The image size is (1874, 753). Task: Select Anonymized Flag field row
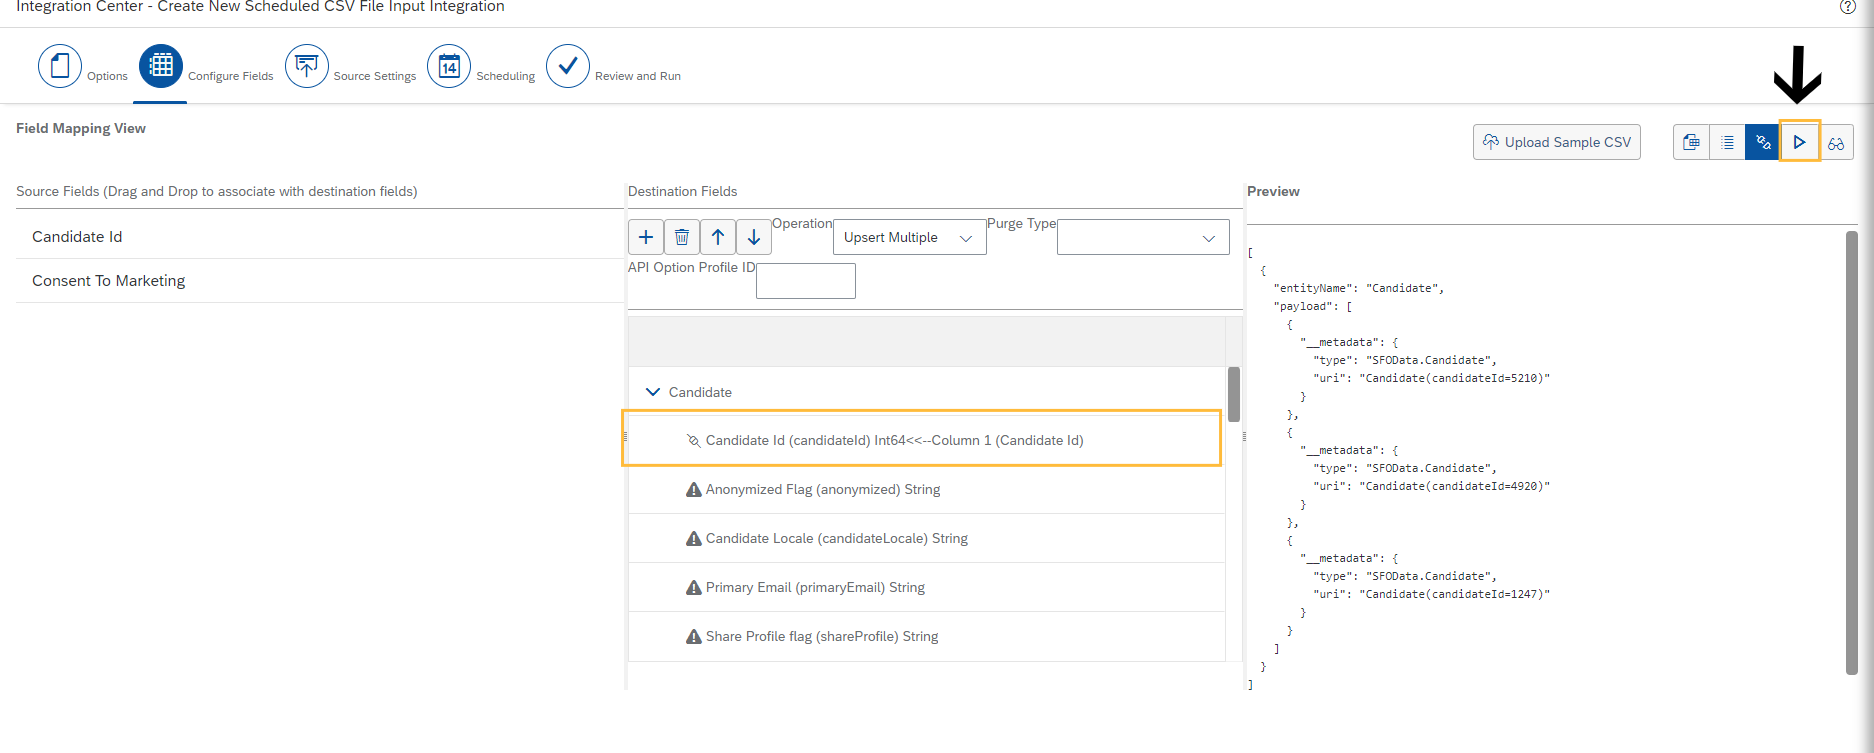coord(926,489)
